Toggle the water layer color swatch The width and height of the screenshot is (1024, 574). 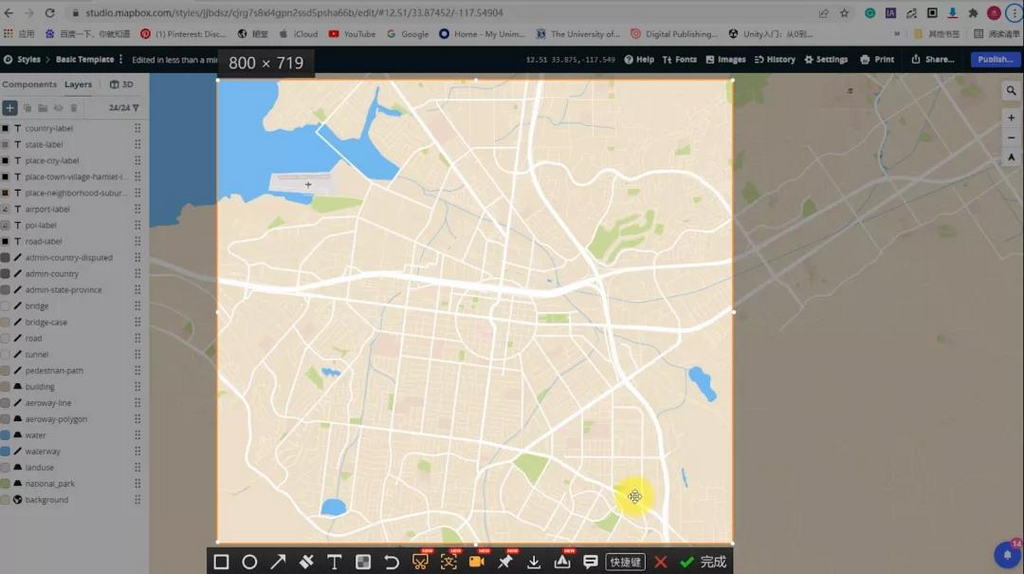tap(6, 436)
